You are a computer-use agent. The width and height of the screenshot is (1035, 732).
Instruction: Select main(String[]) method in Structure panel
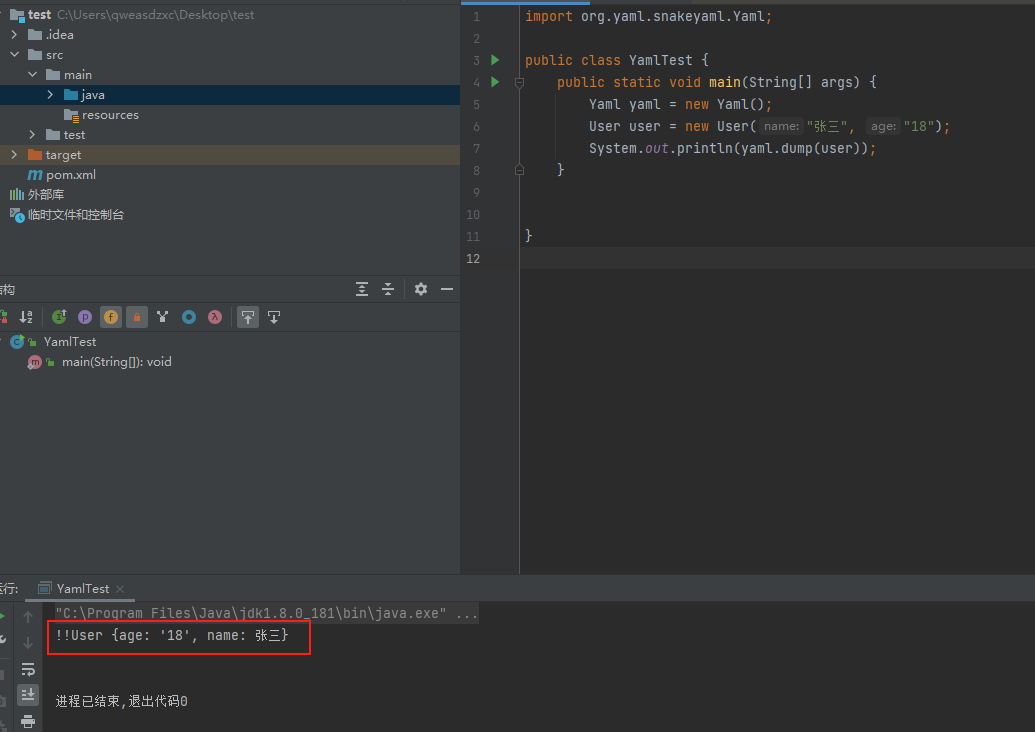pos(116,362)
